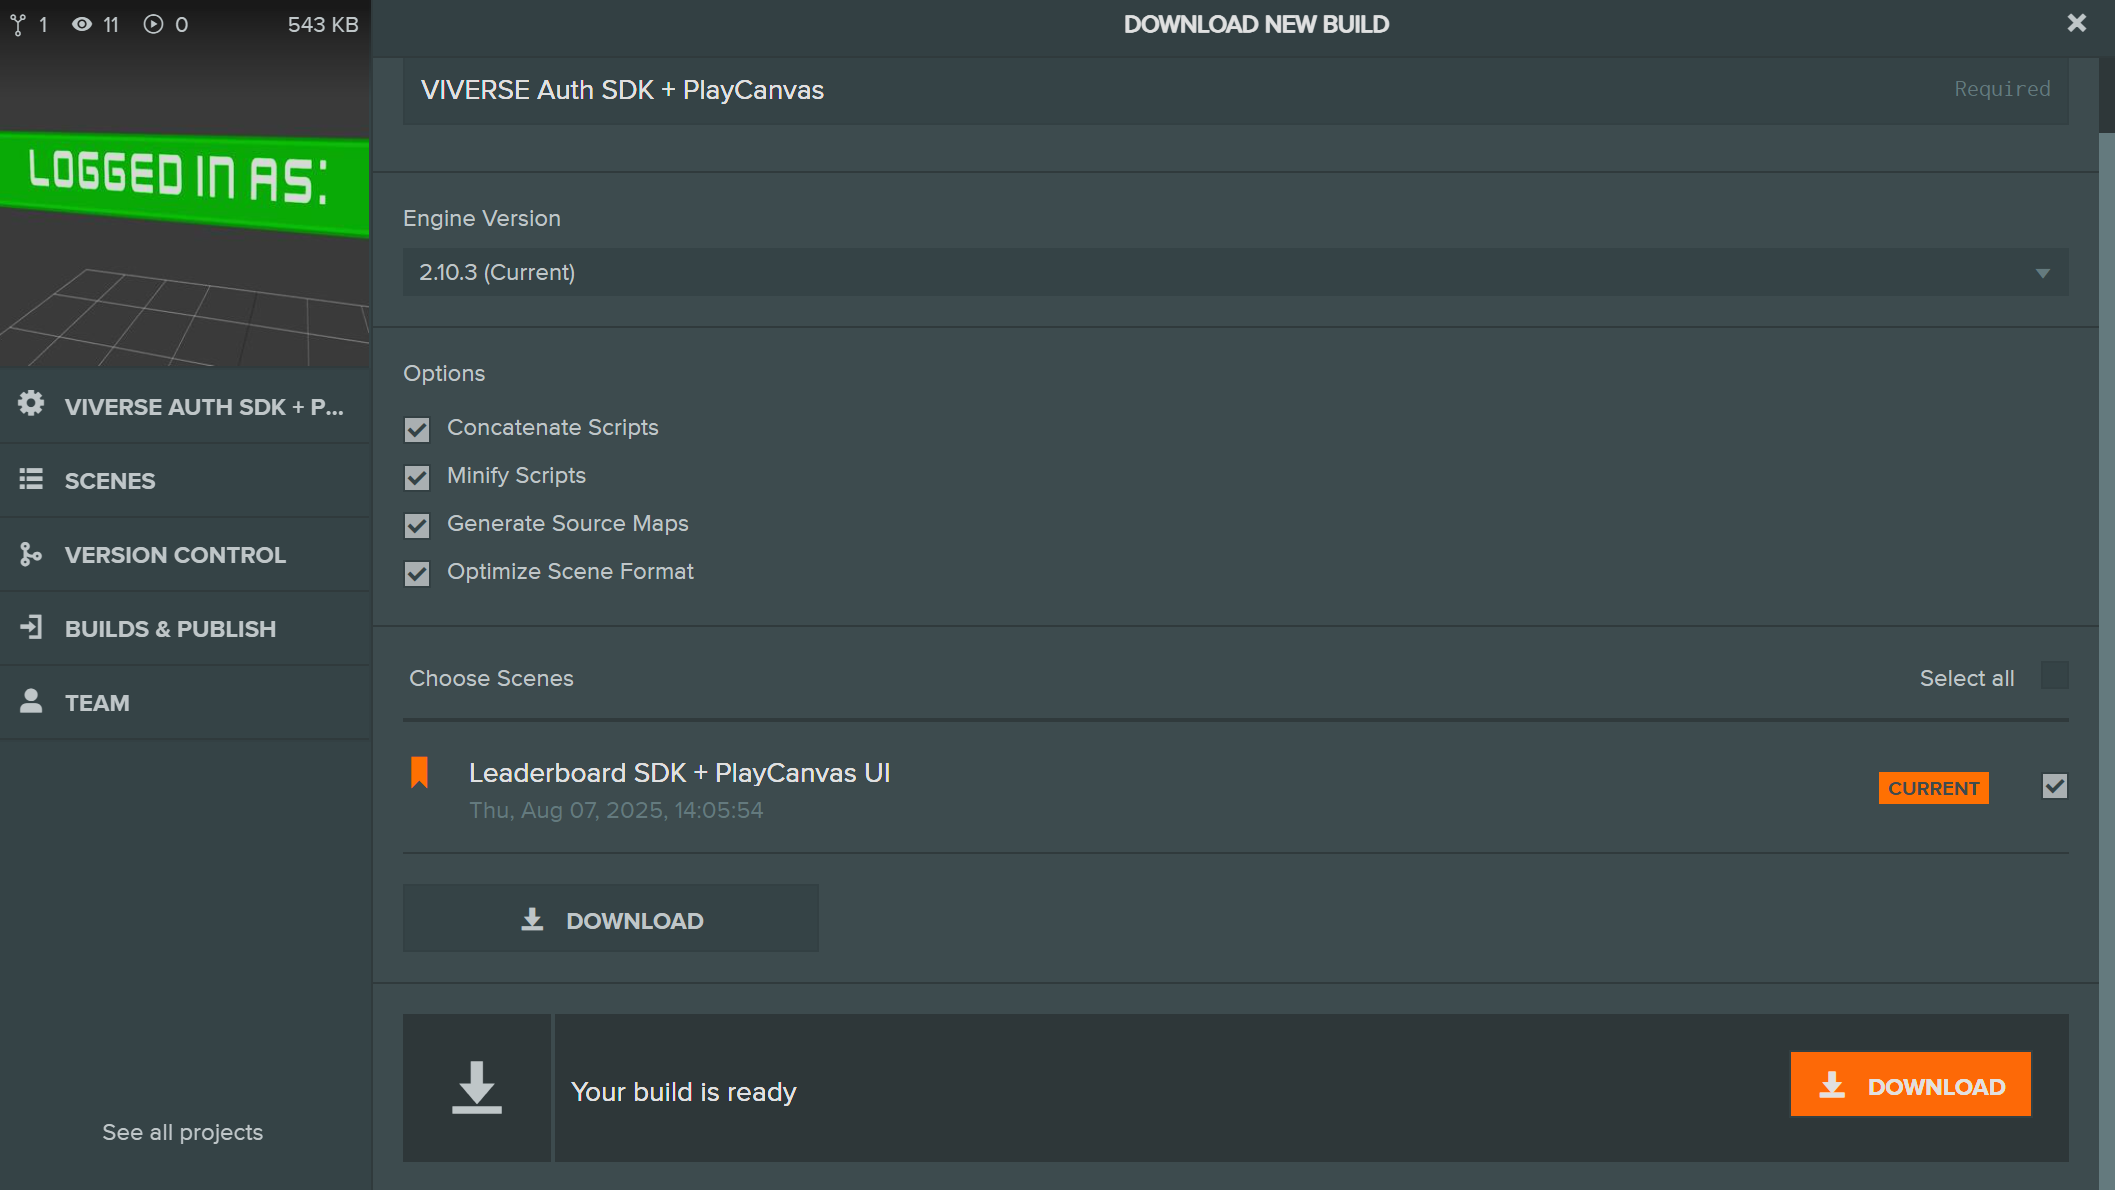Disable Concatenate Scripts option

click(417, 430)
